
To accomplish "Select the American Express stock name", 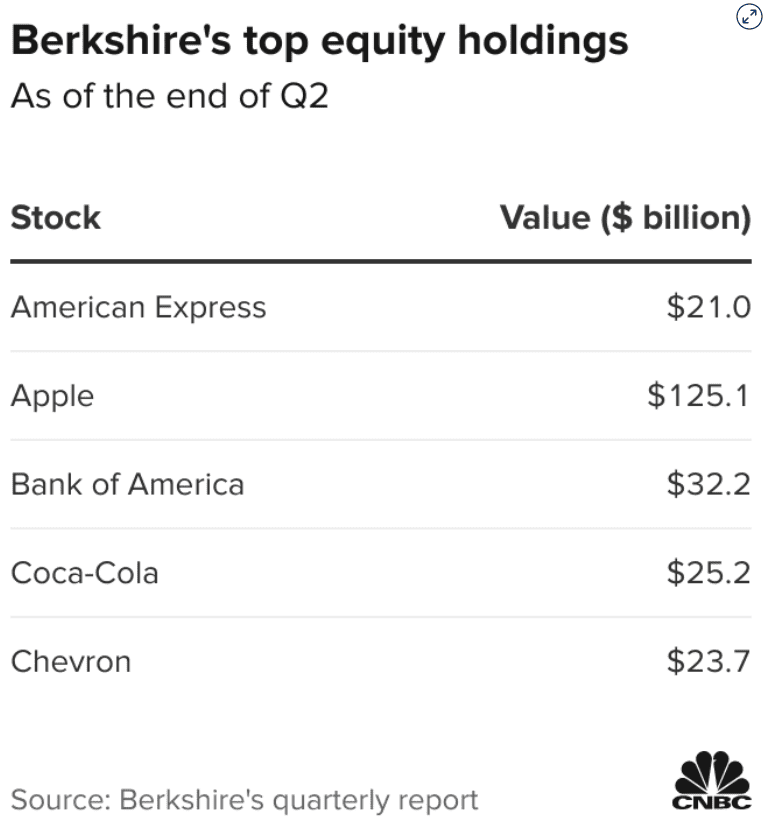I will pos(139,307).
